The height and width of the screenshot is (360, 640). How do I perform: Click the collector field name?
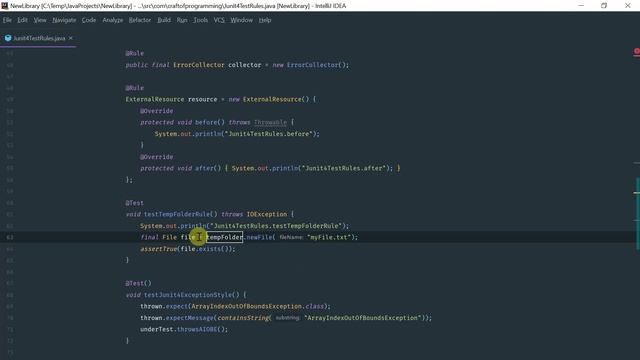244,65
